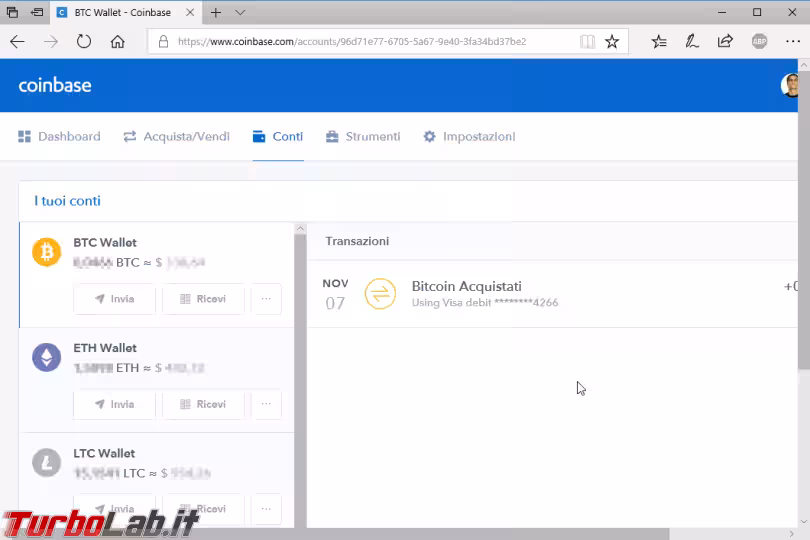Click the browser forward arrow
Viewport: 810px width, 540px height.
[x=51, y=41]
